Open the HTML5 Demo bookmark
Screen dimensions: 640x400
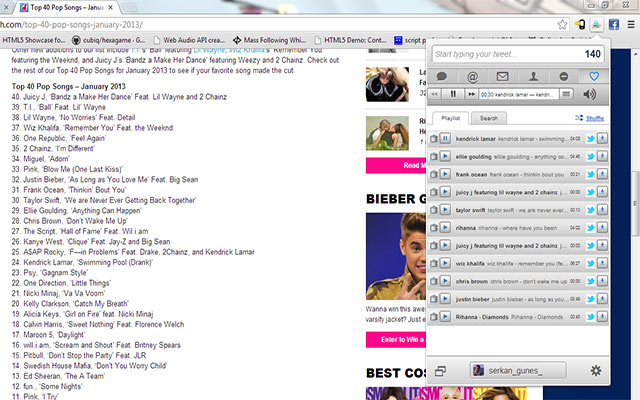tap(351, 40)
